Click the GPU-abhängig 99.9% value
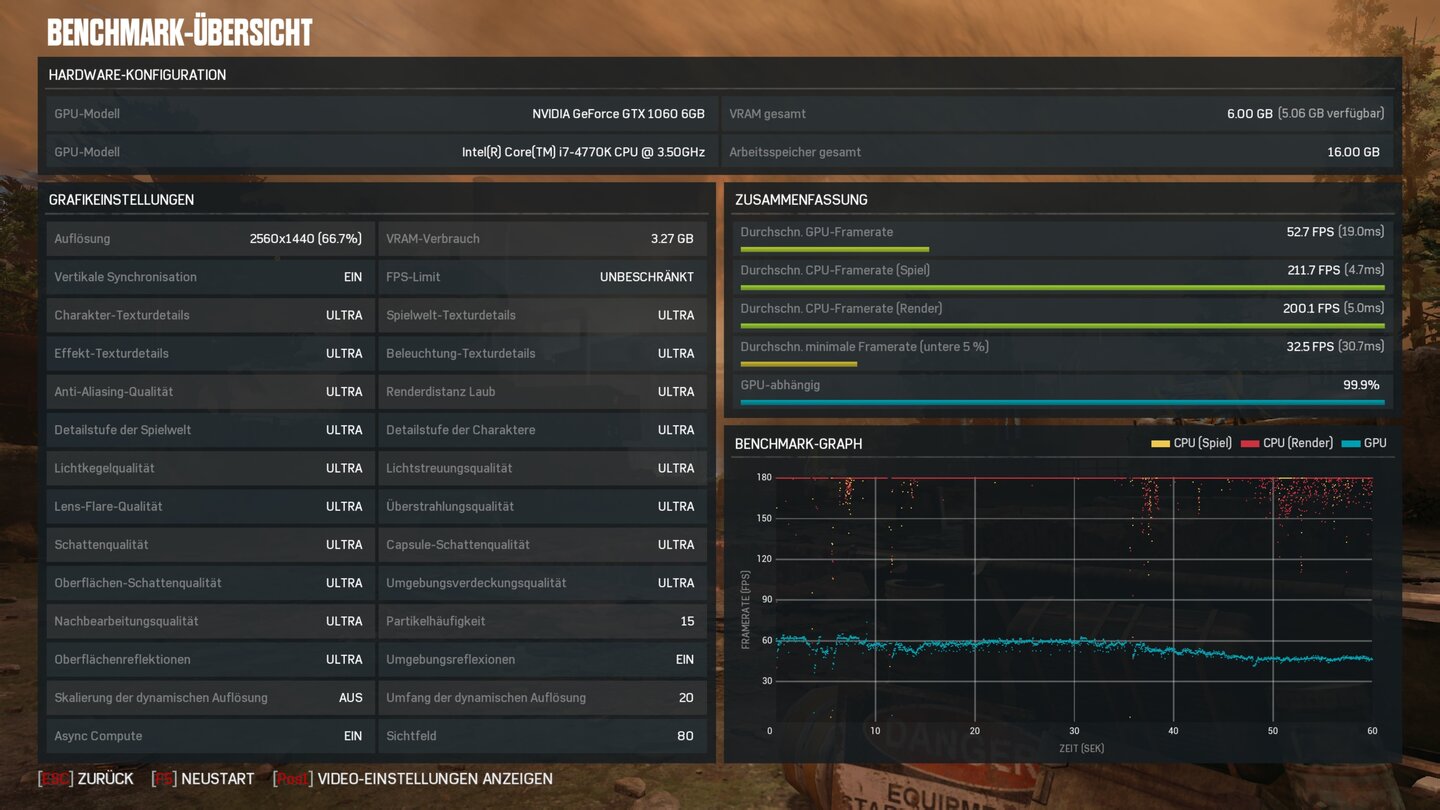 1361,385
